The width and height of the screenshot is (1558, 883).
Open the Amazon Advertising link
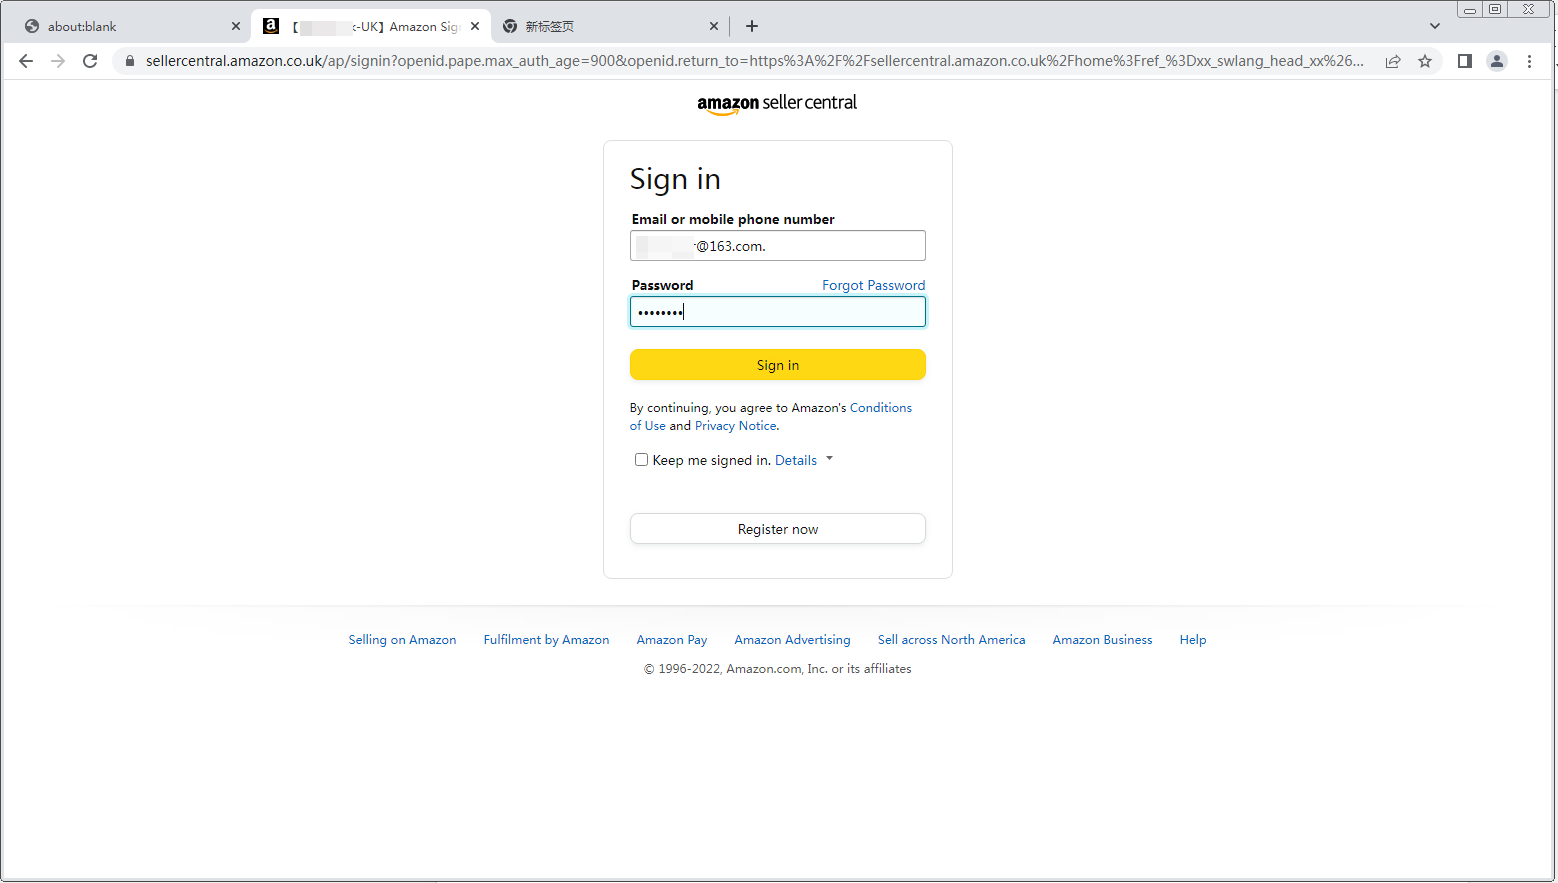coord(792,640)
